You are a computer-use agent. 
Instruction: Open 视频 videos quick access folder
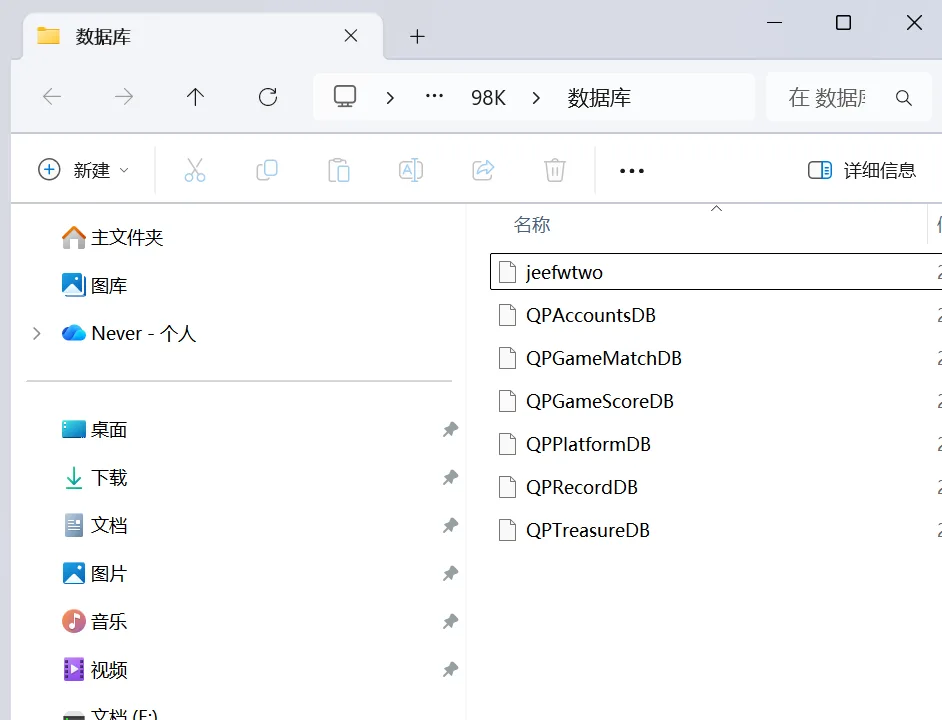[x=96, y=670]
